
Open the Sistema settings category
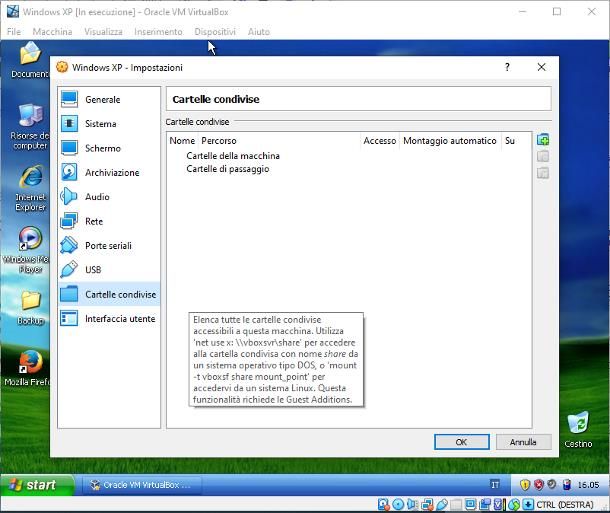pos(109,124)
